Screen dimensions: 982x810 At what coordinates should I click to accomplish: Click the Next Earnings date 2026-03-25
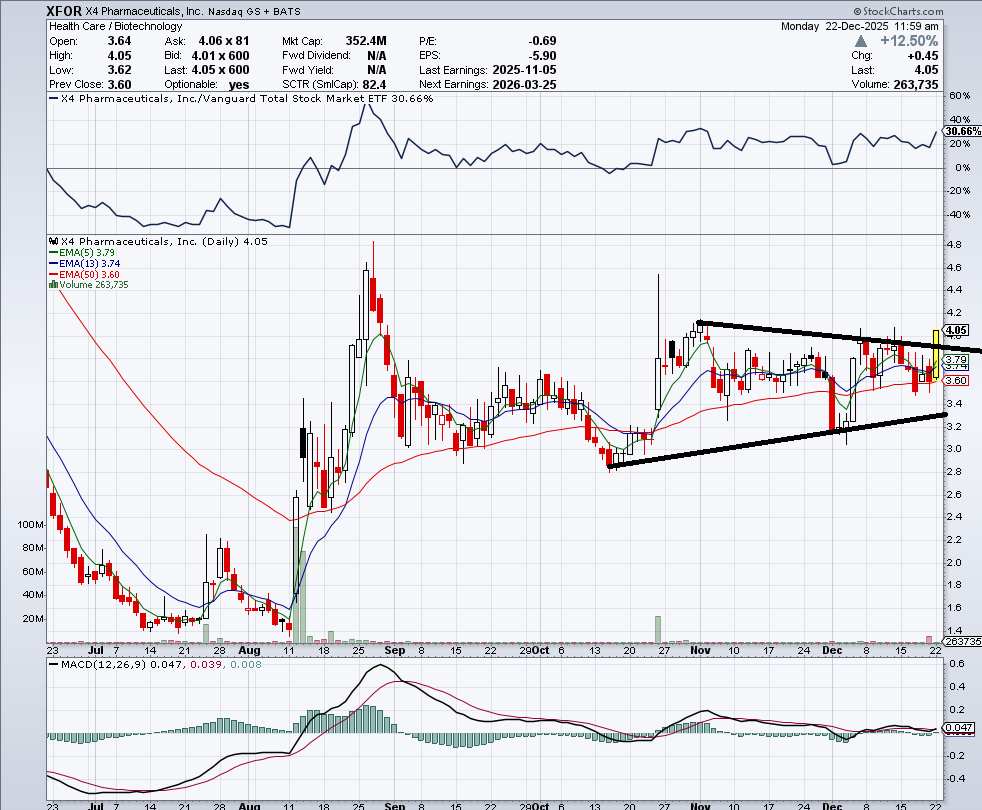coord(524,85)
